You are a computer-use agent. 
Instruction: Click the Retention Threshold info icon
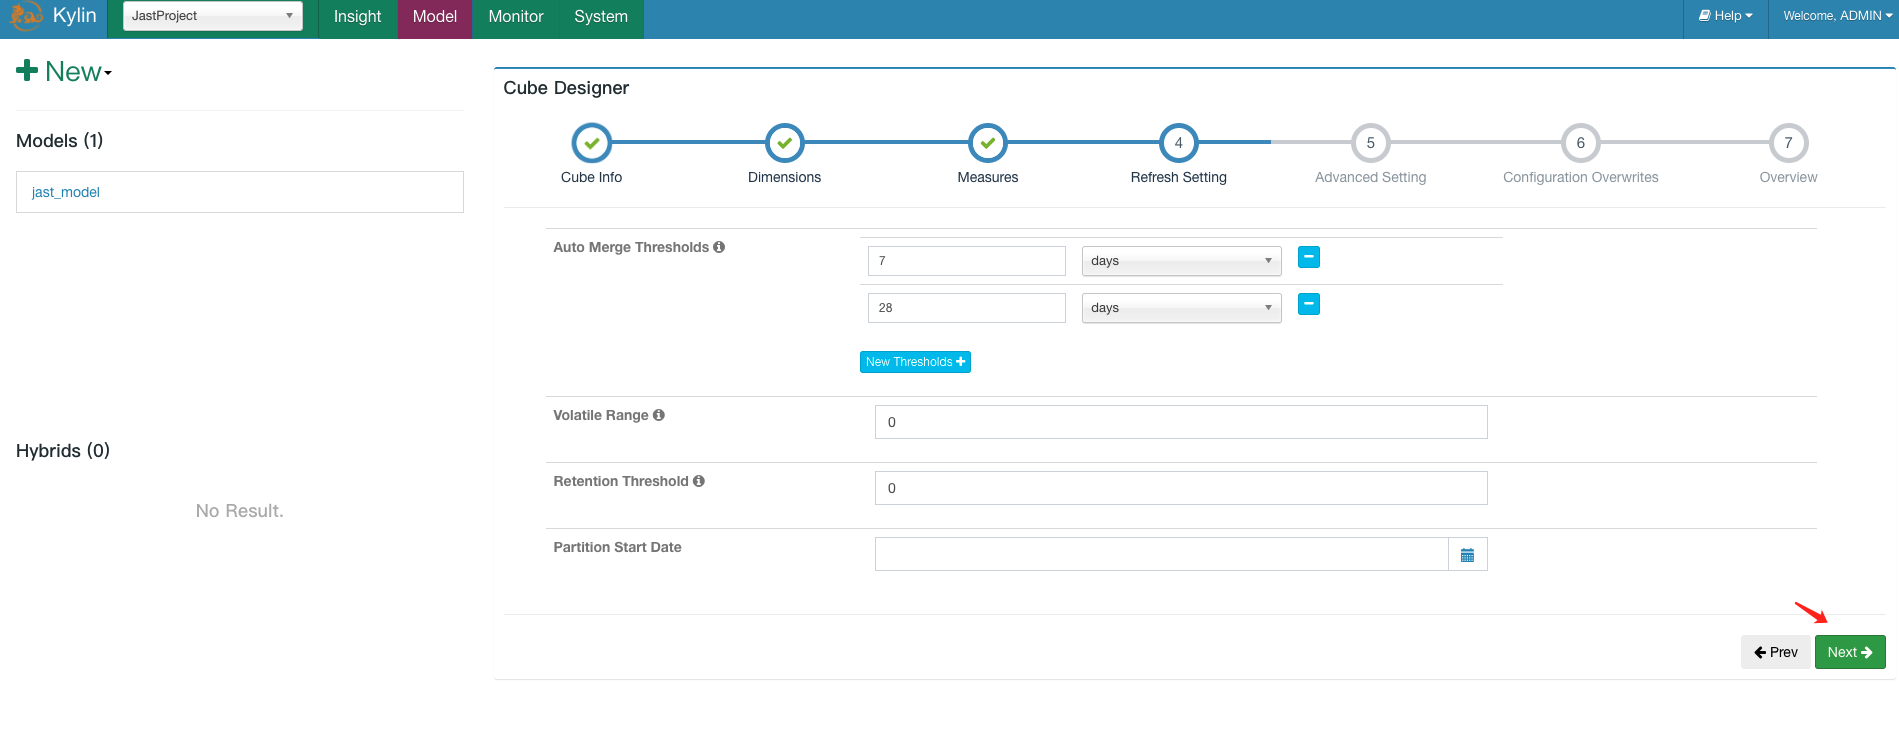coord(699,481)
